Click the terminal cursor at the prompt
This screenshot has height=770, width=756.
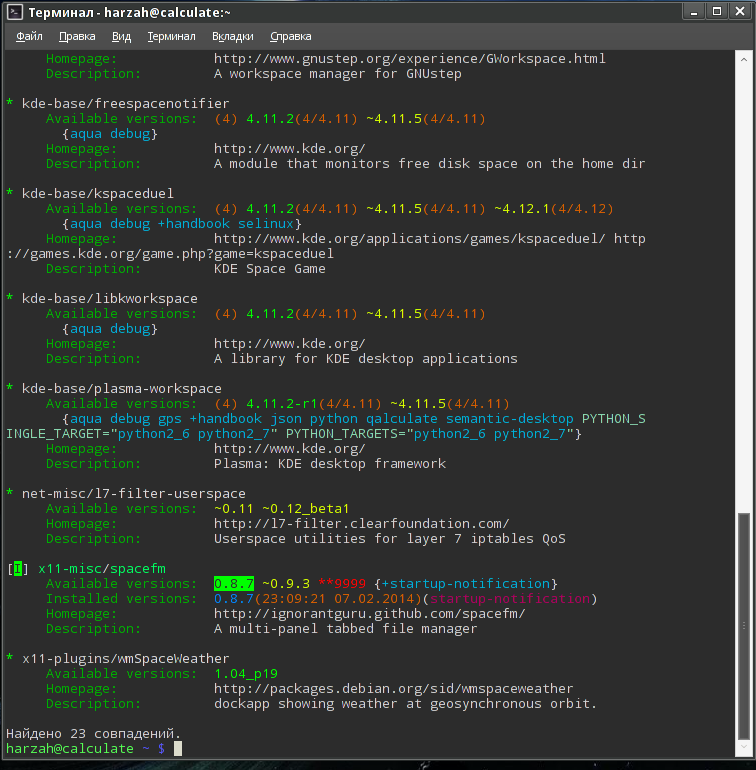pos(178,749)
